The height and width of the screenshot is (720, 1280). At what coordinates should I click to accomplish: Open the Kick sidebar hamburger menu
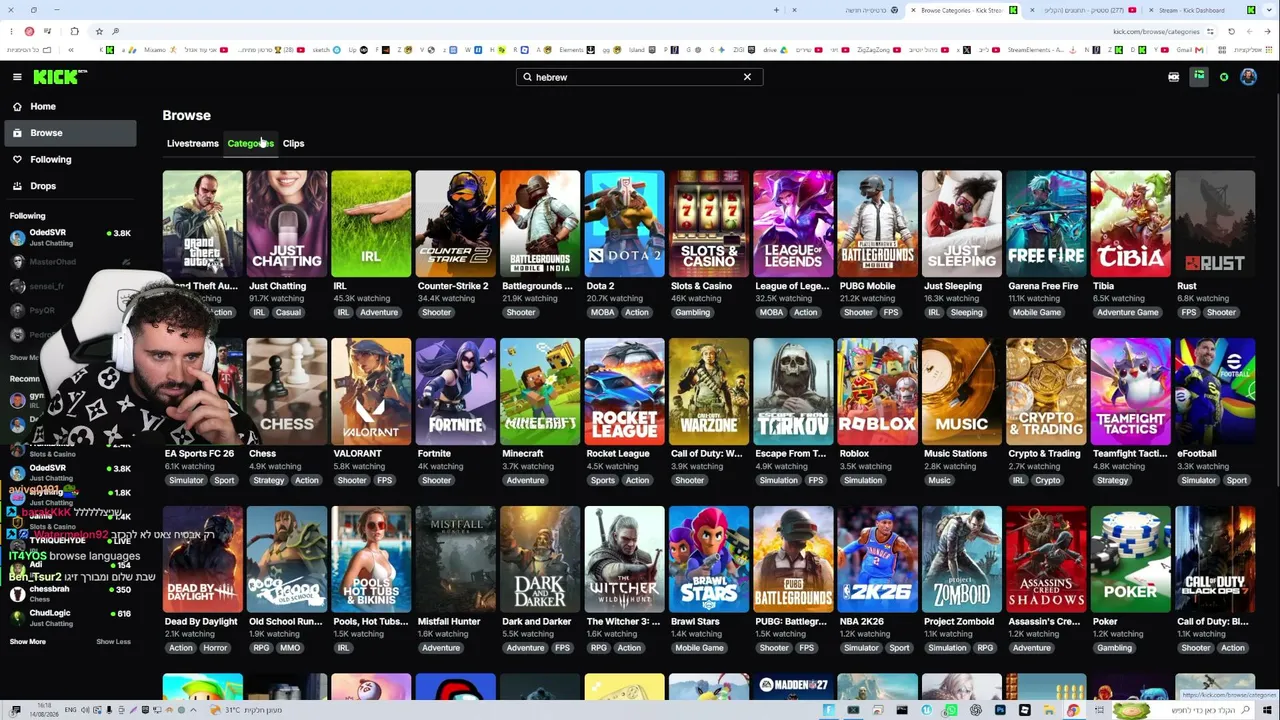pyautogui.click(x=17, y=77)
